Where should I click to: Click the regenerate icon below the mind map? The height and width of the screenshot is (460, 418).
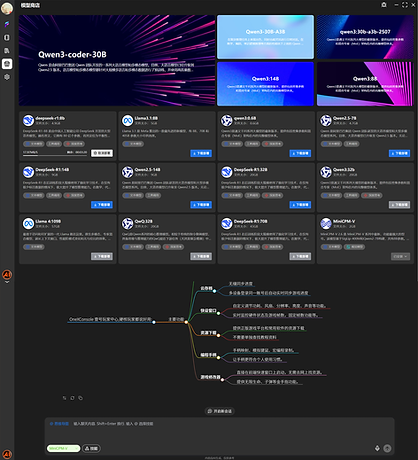click(72, 398)
